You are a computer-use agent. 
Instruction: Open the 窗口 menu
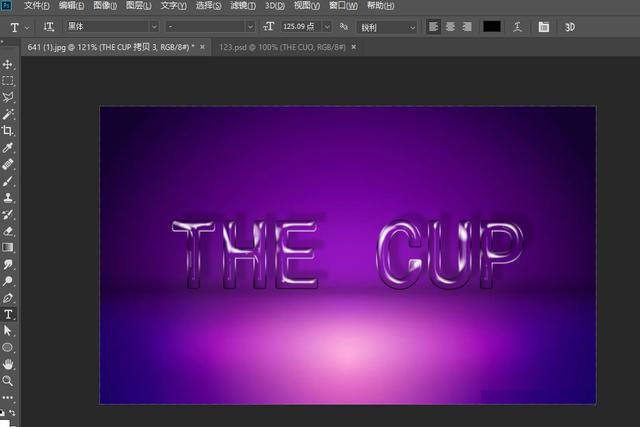(x=343, y=6)
